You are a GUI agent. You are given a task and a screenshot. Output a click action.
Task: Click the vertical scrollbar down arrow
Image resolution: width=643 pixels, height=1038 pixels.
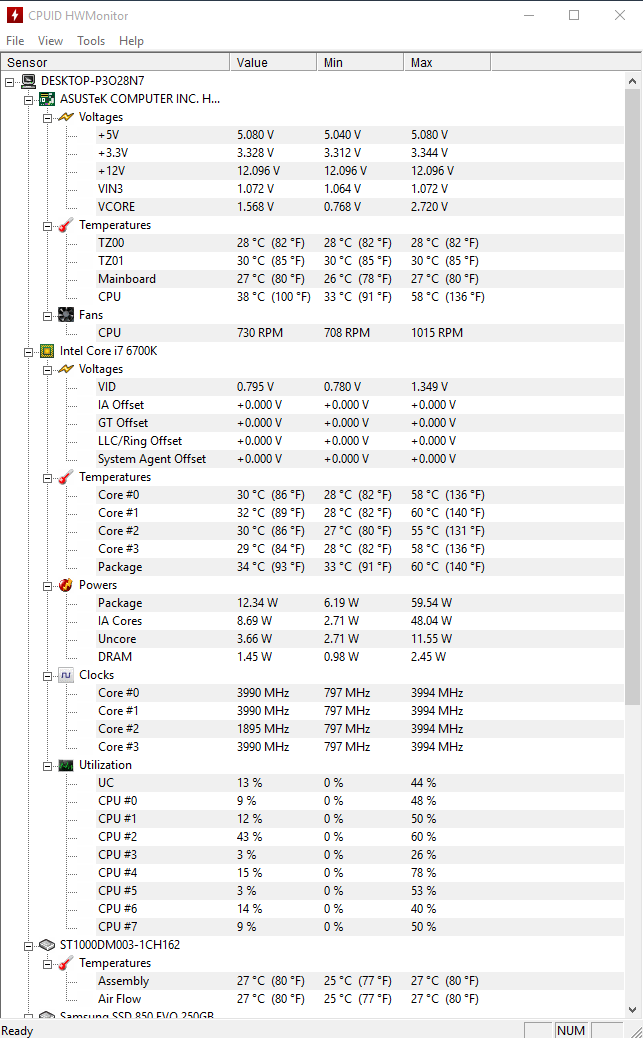click(x=633, y=1009)
